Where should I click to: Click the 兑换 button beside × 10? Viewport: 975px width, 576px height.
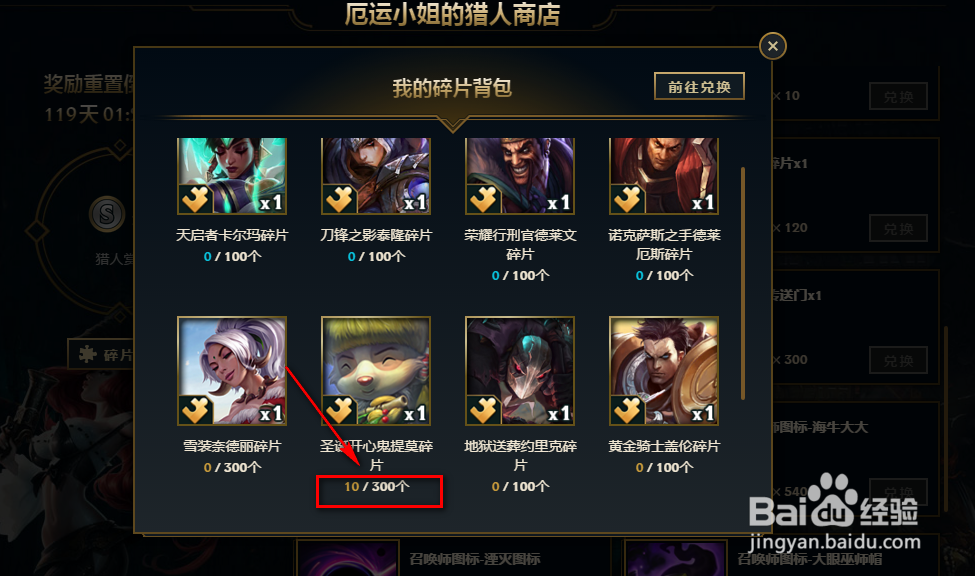point(899,96)
